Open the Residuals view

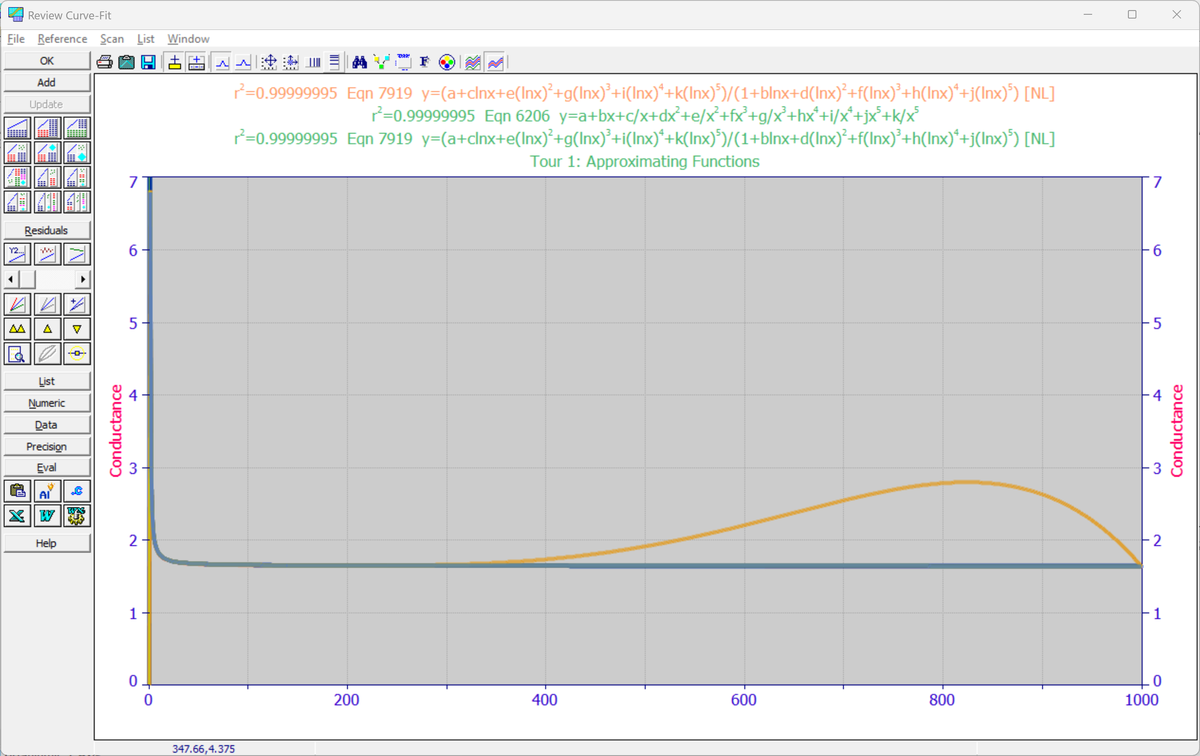coord(47,231)
